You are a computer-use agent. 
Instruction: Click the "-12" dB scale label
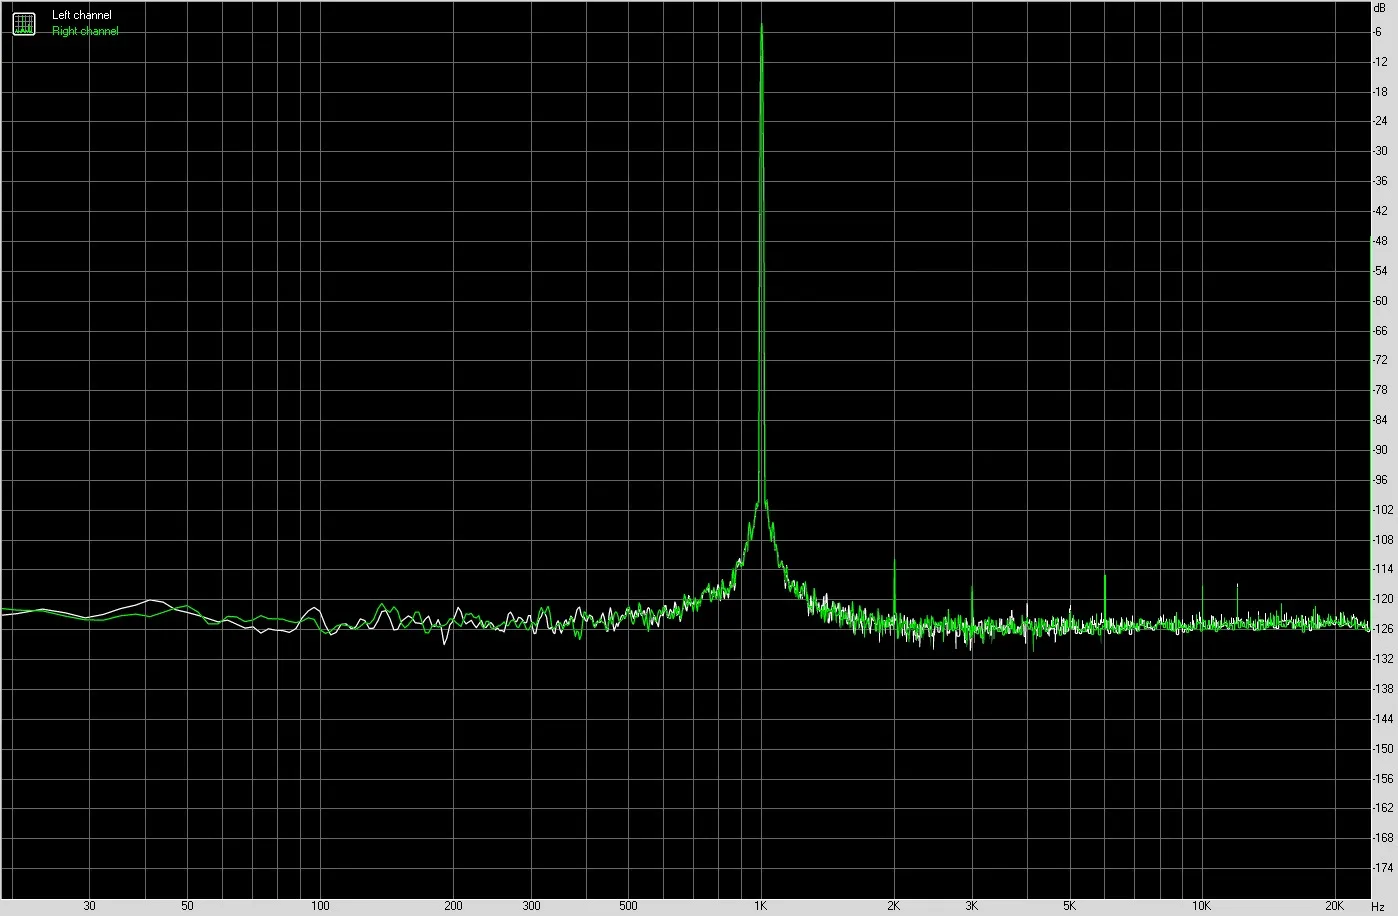coord(1380,62)
